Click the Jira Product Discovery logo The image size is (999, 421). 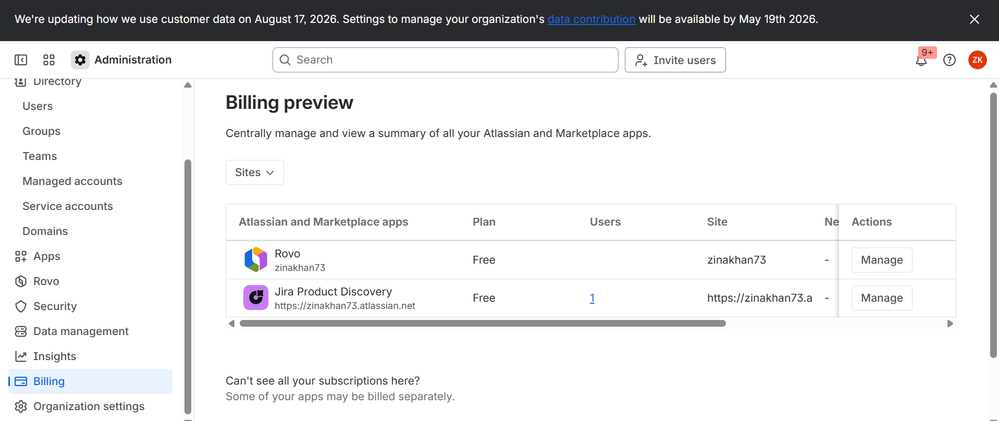click(x=255, y=297)
